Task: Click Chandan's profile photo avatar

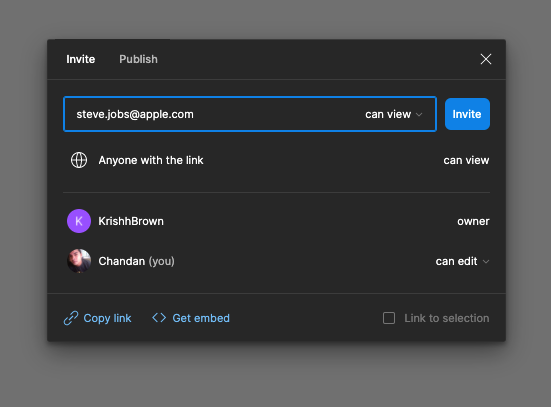Action: (x=79, y=261)
